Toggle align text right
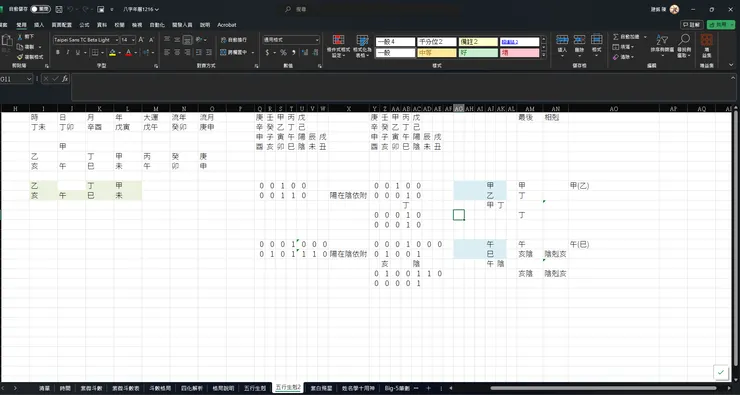The height and width of the screenshot is (395, 740). coord(187,52)
